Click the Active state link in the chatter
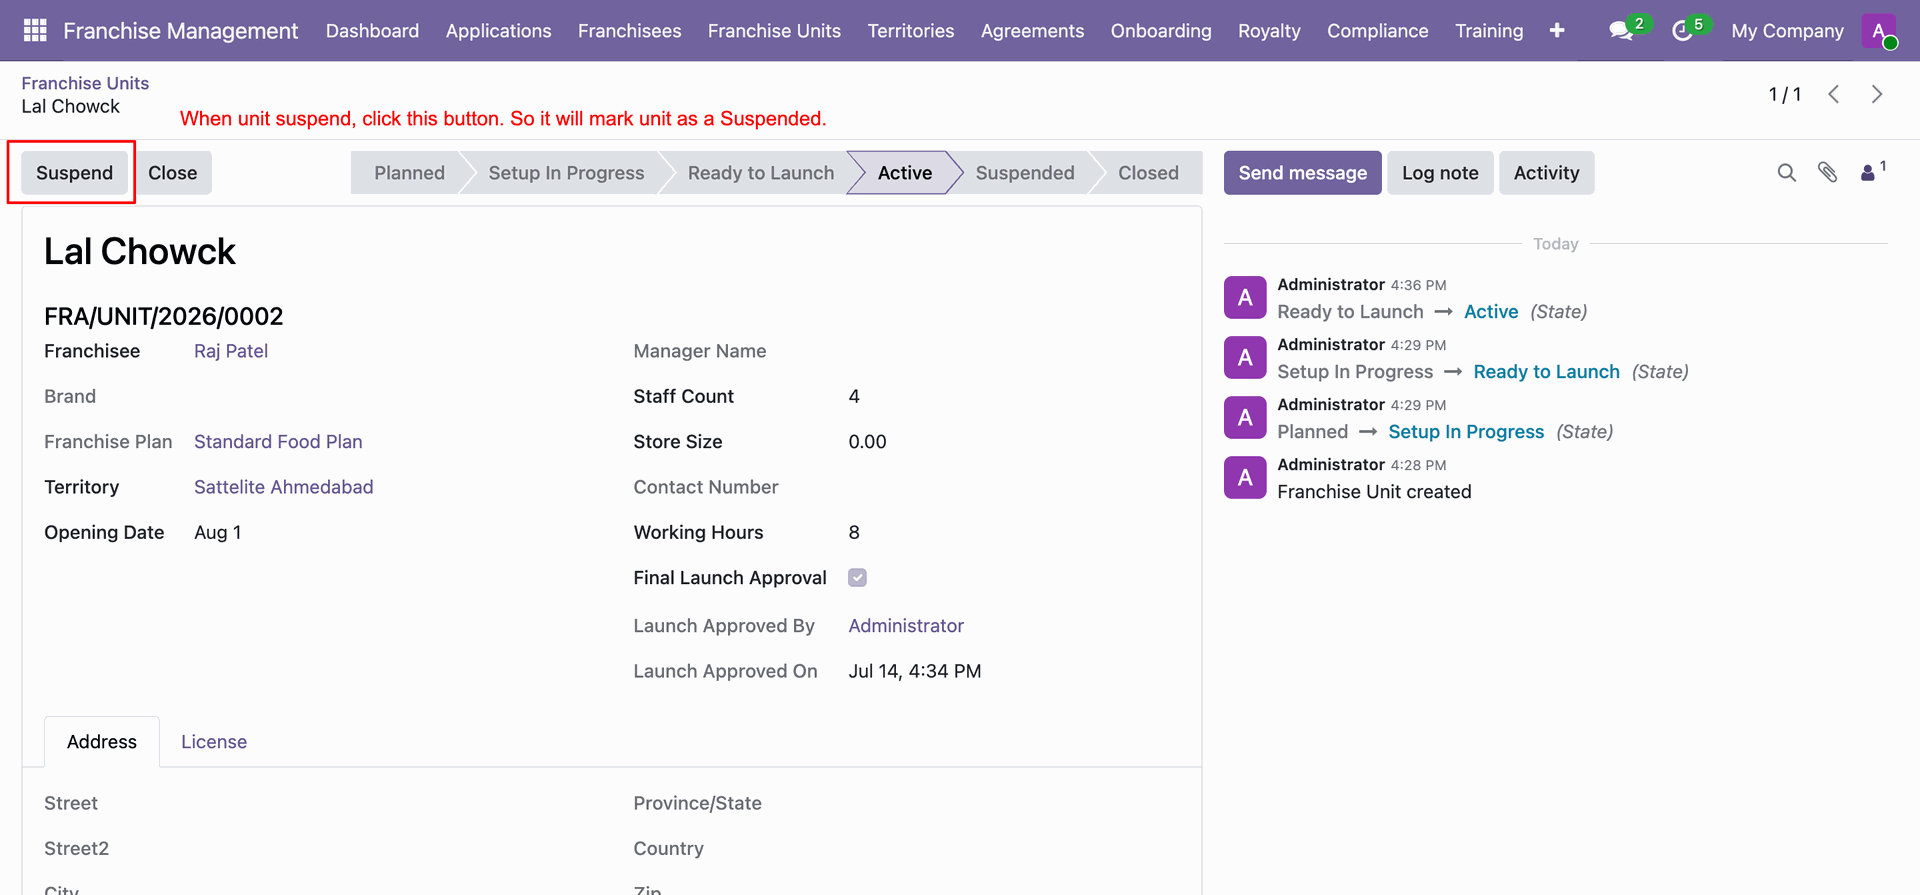Image resolution: width=1920 pixels, height=895 pixels. pyautogui.click(x=1491, y=312)
